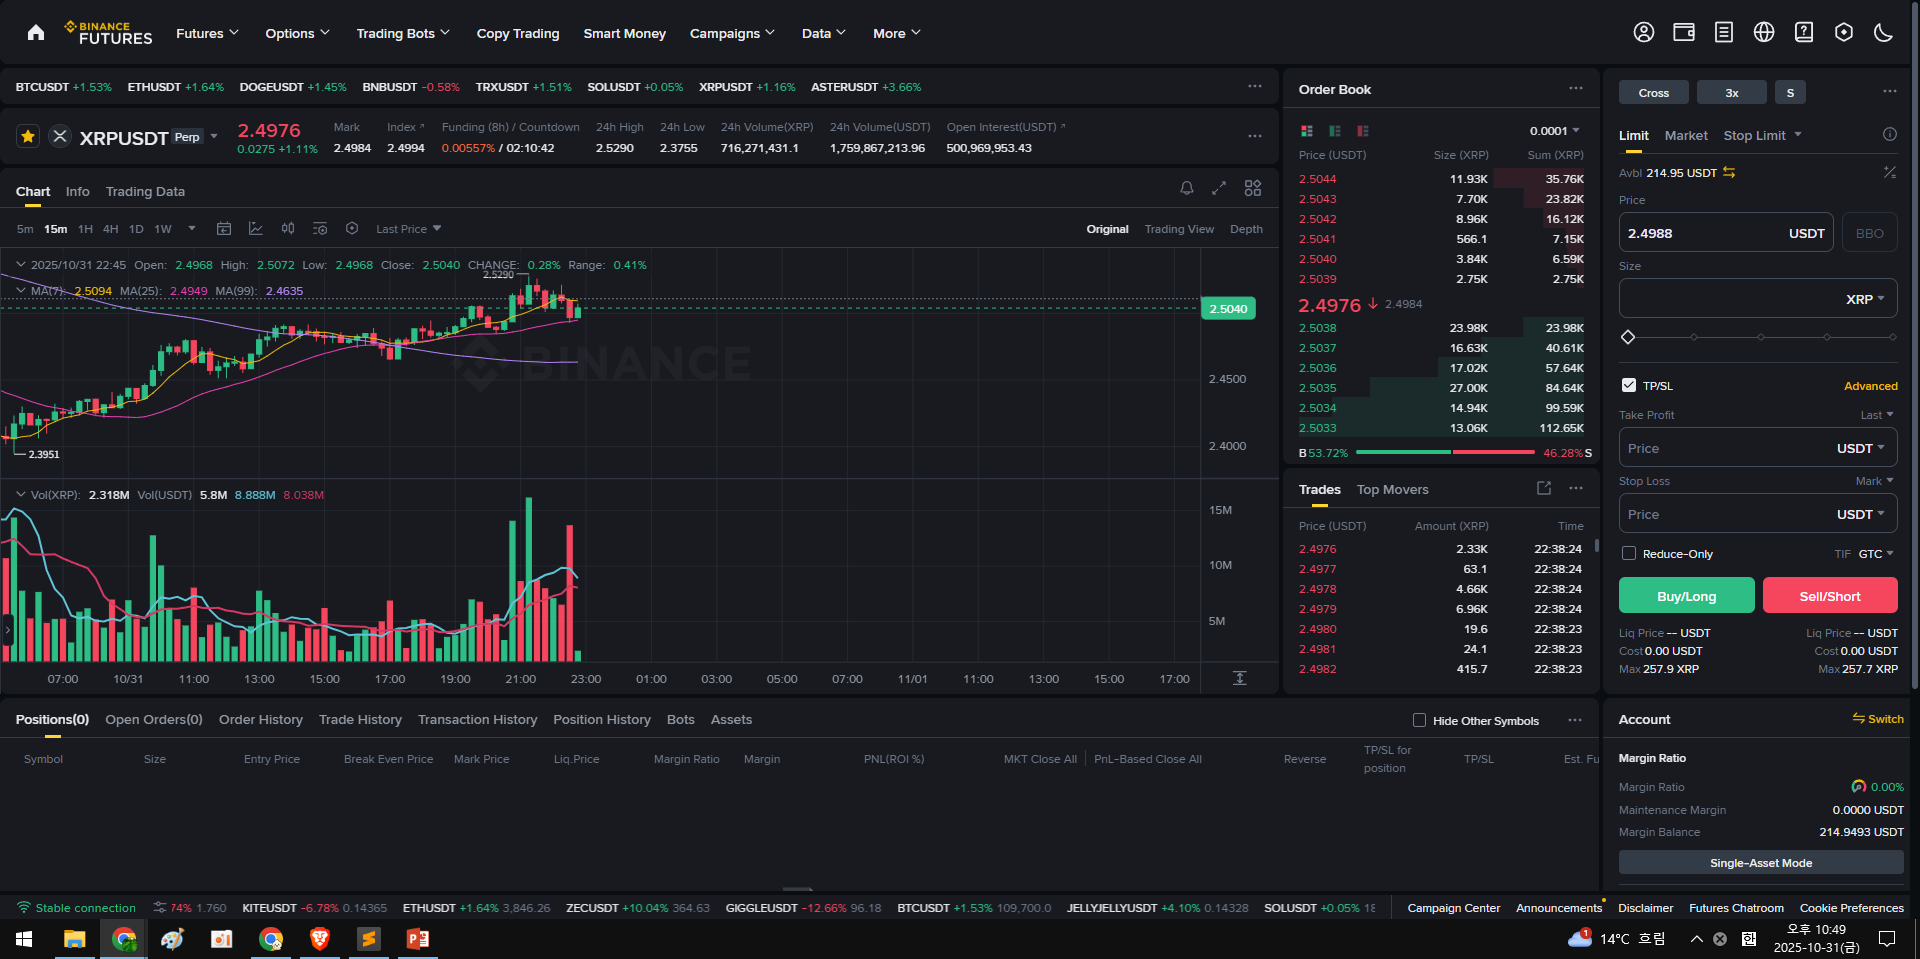This screenshot has height=959, width=1920.
Task: Open the calendar go-to-date icon
Action: tap(224, 229)
